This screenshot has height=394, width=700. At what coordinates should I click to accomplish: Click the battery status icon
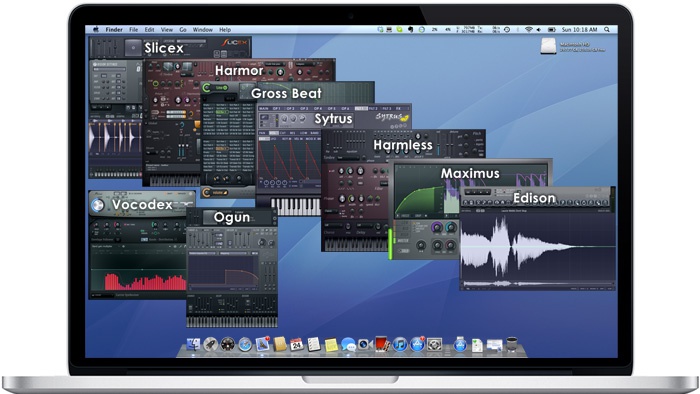point(552,29)
